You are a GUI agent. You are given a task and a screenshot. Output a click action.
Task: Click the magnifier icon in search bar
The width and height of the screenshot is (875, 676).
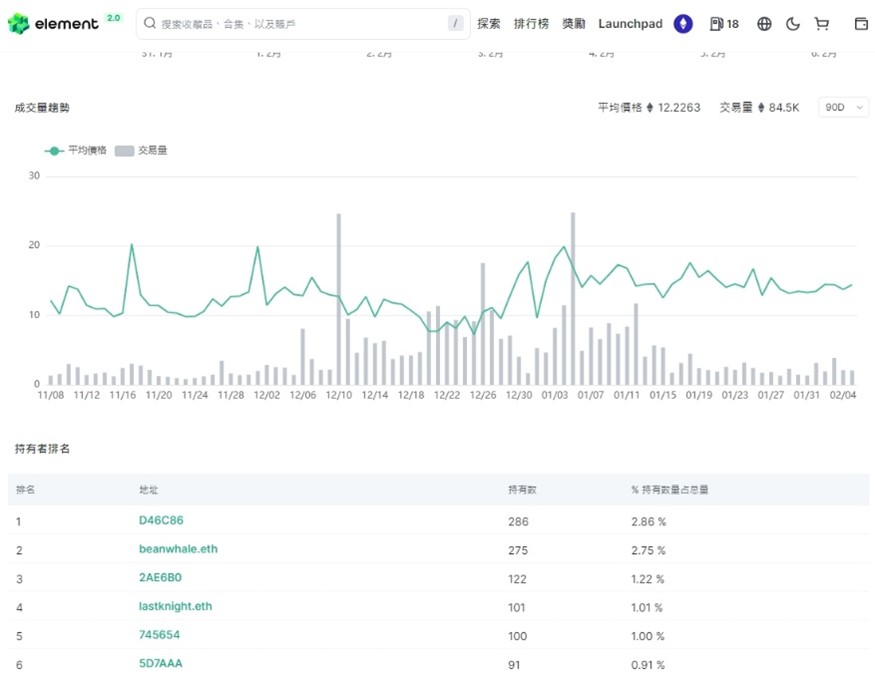[149, 24]
